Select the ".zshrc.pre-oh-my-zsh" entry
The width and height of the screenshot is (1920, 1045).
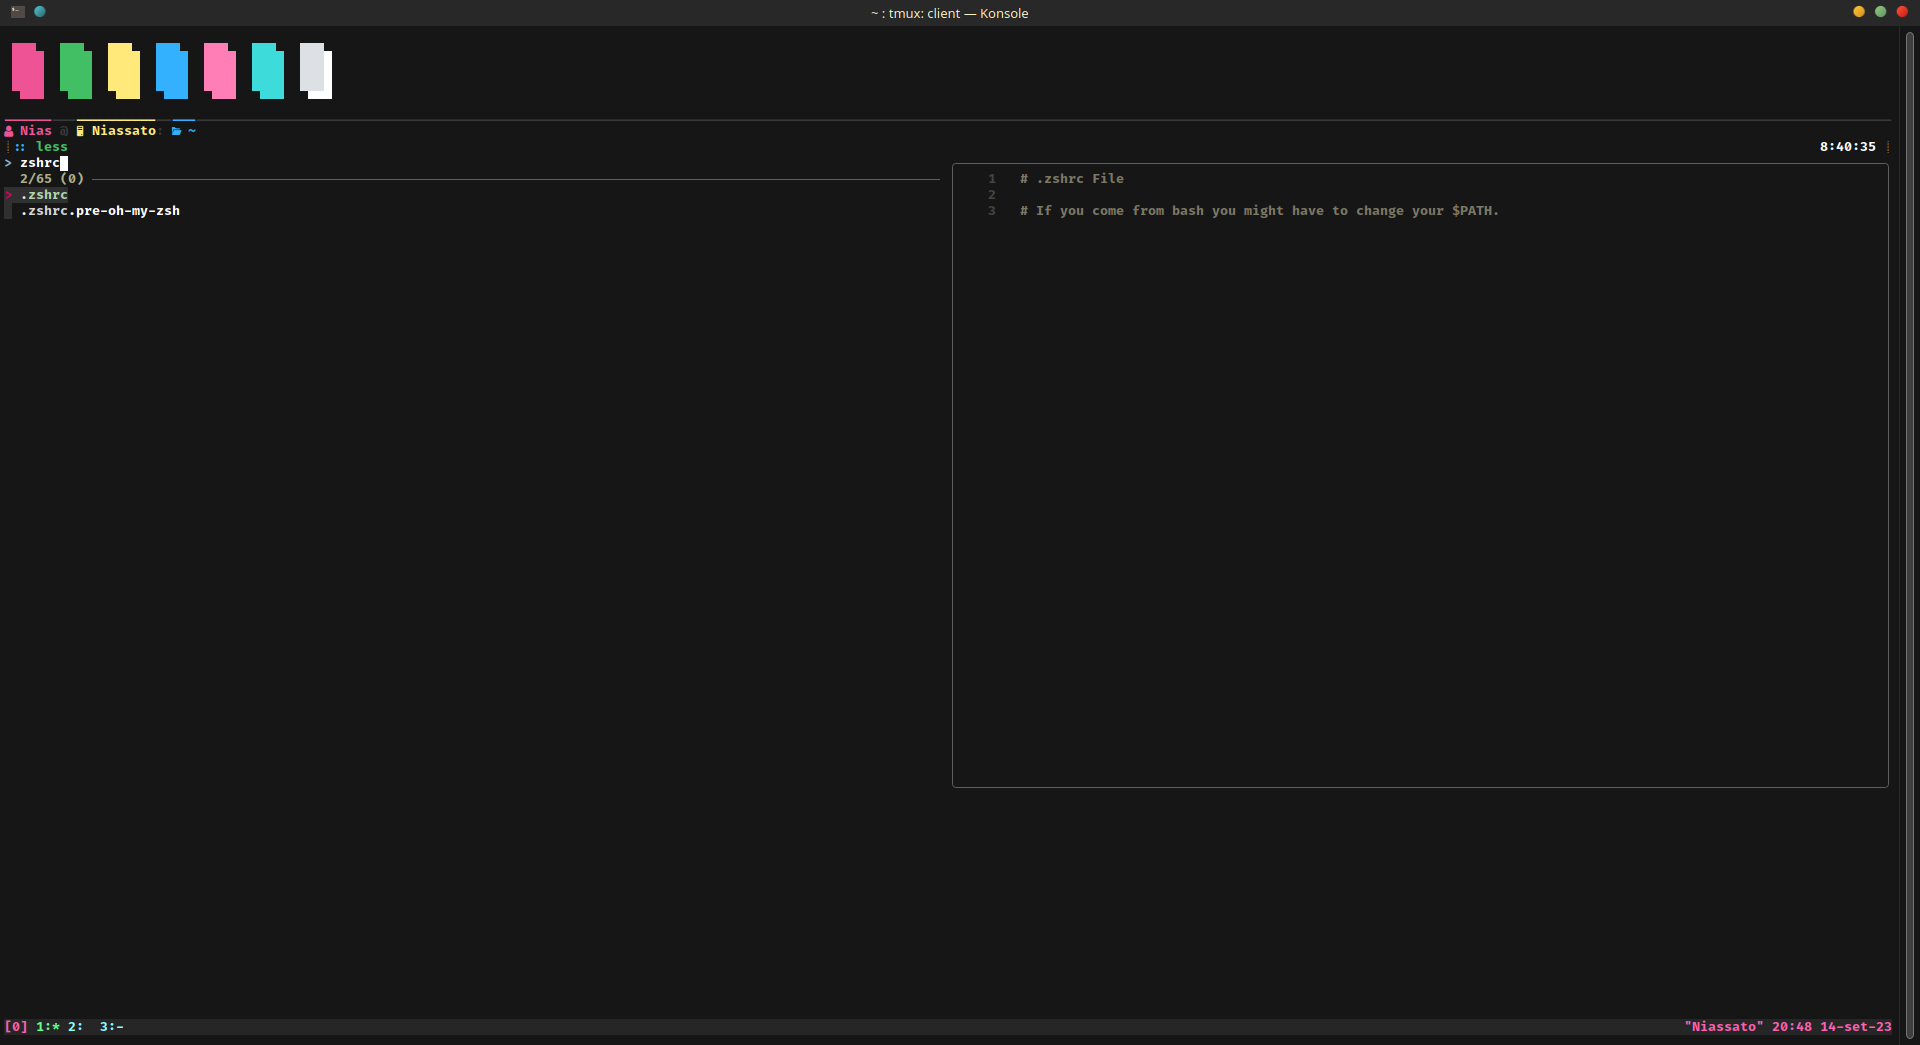(x=100, y=211)
